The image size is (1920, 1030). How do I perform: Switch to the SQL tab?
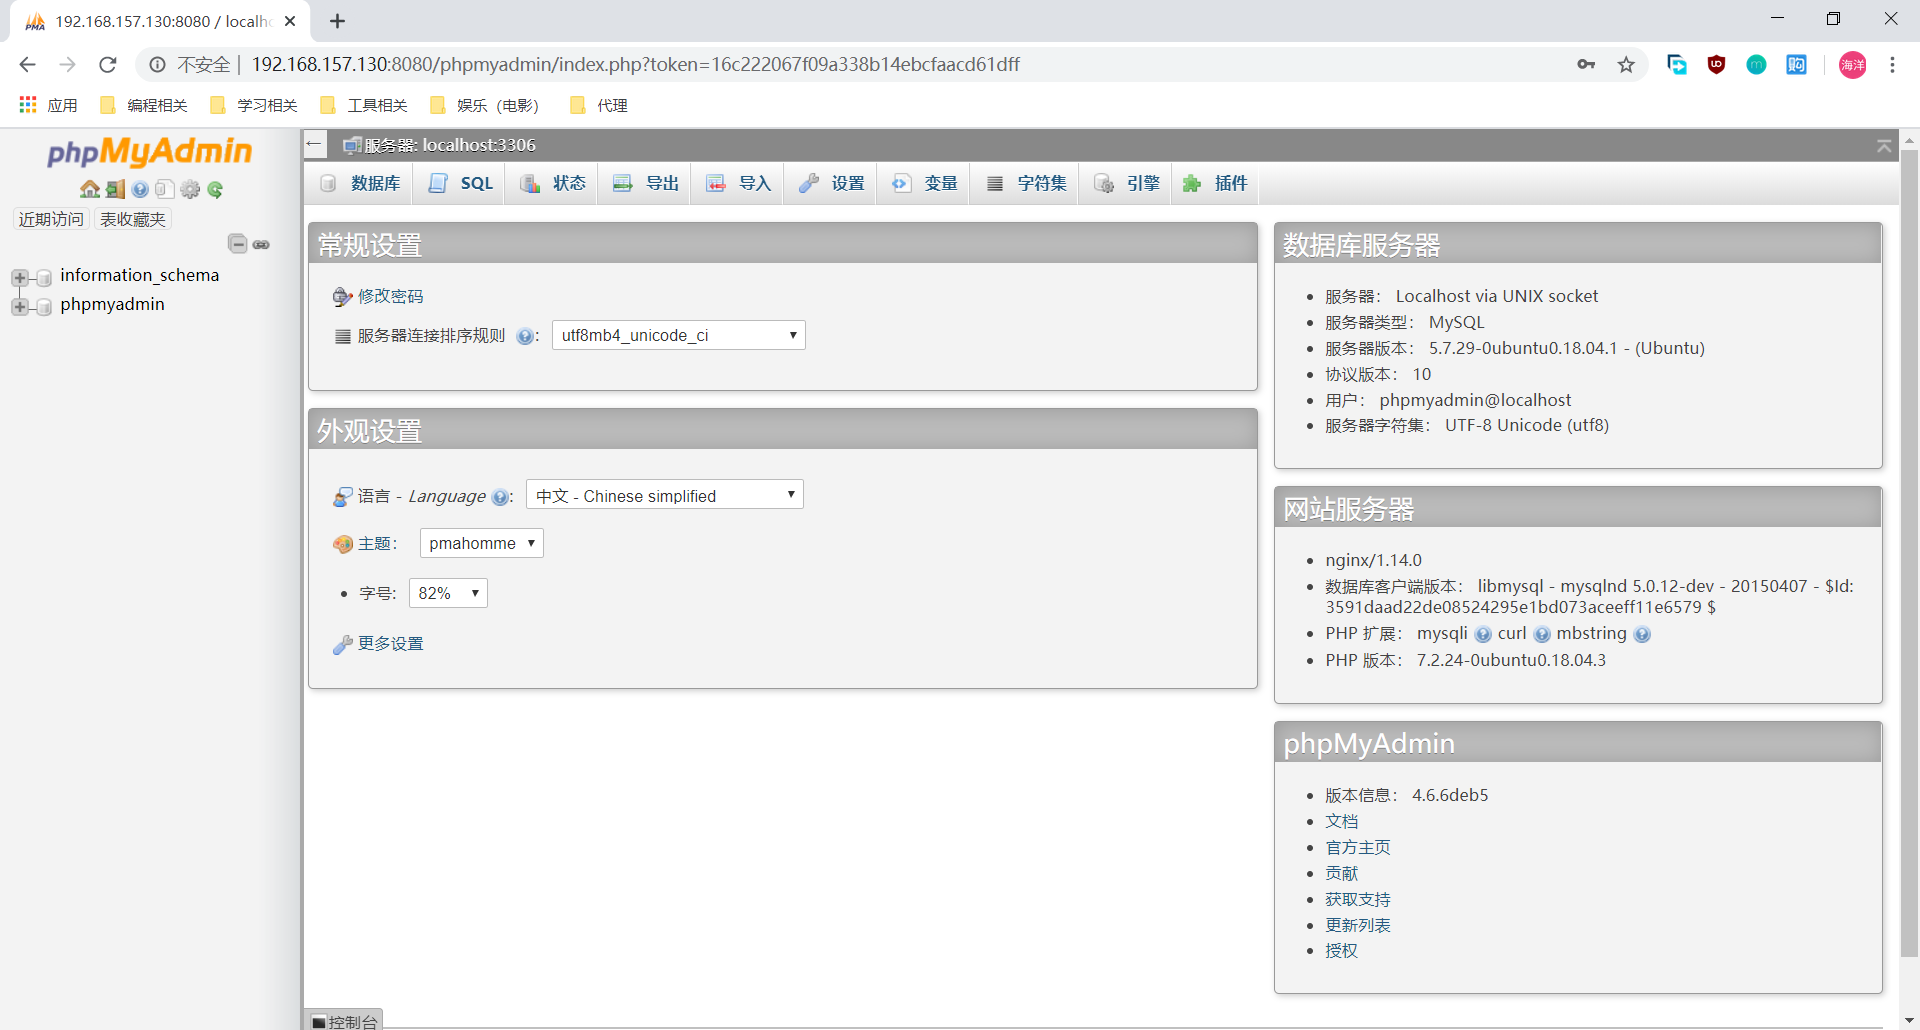(x=460, y=184)
